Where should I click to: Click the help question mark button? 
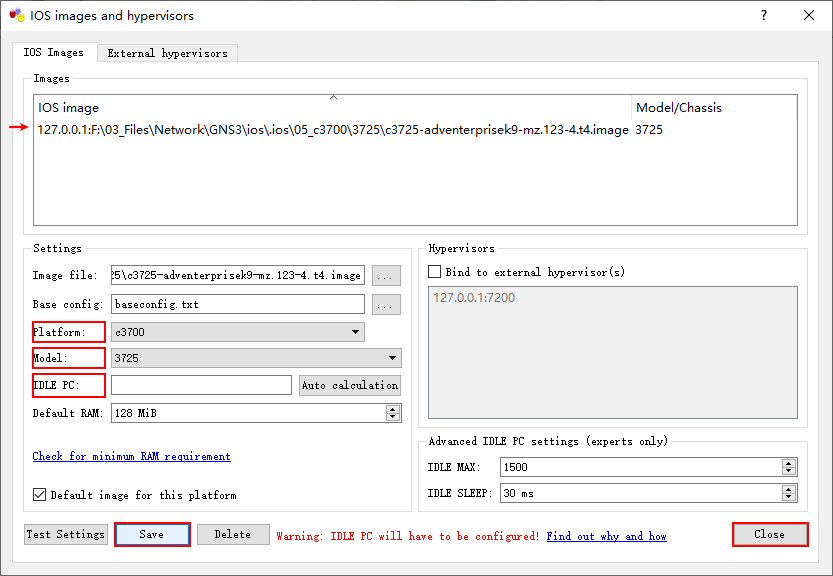pos(763,15)
